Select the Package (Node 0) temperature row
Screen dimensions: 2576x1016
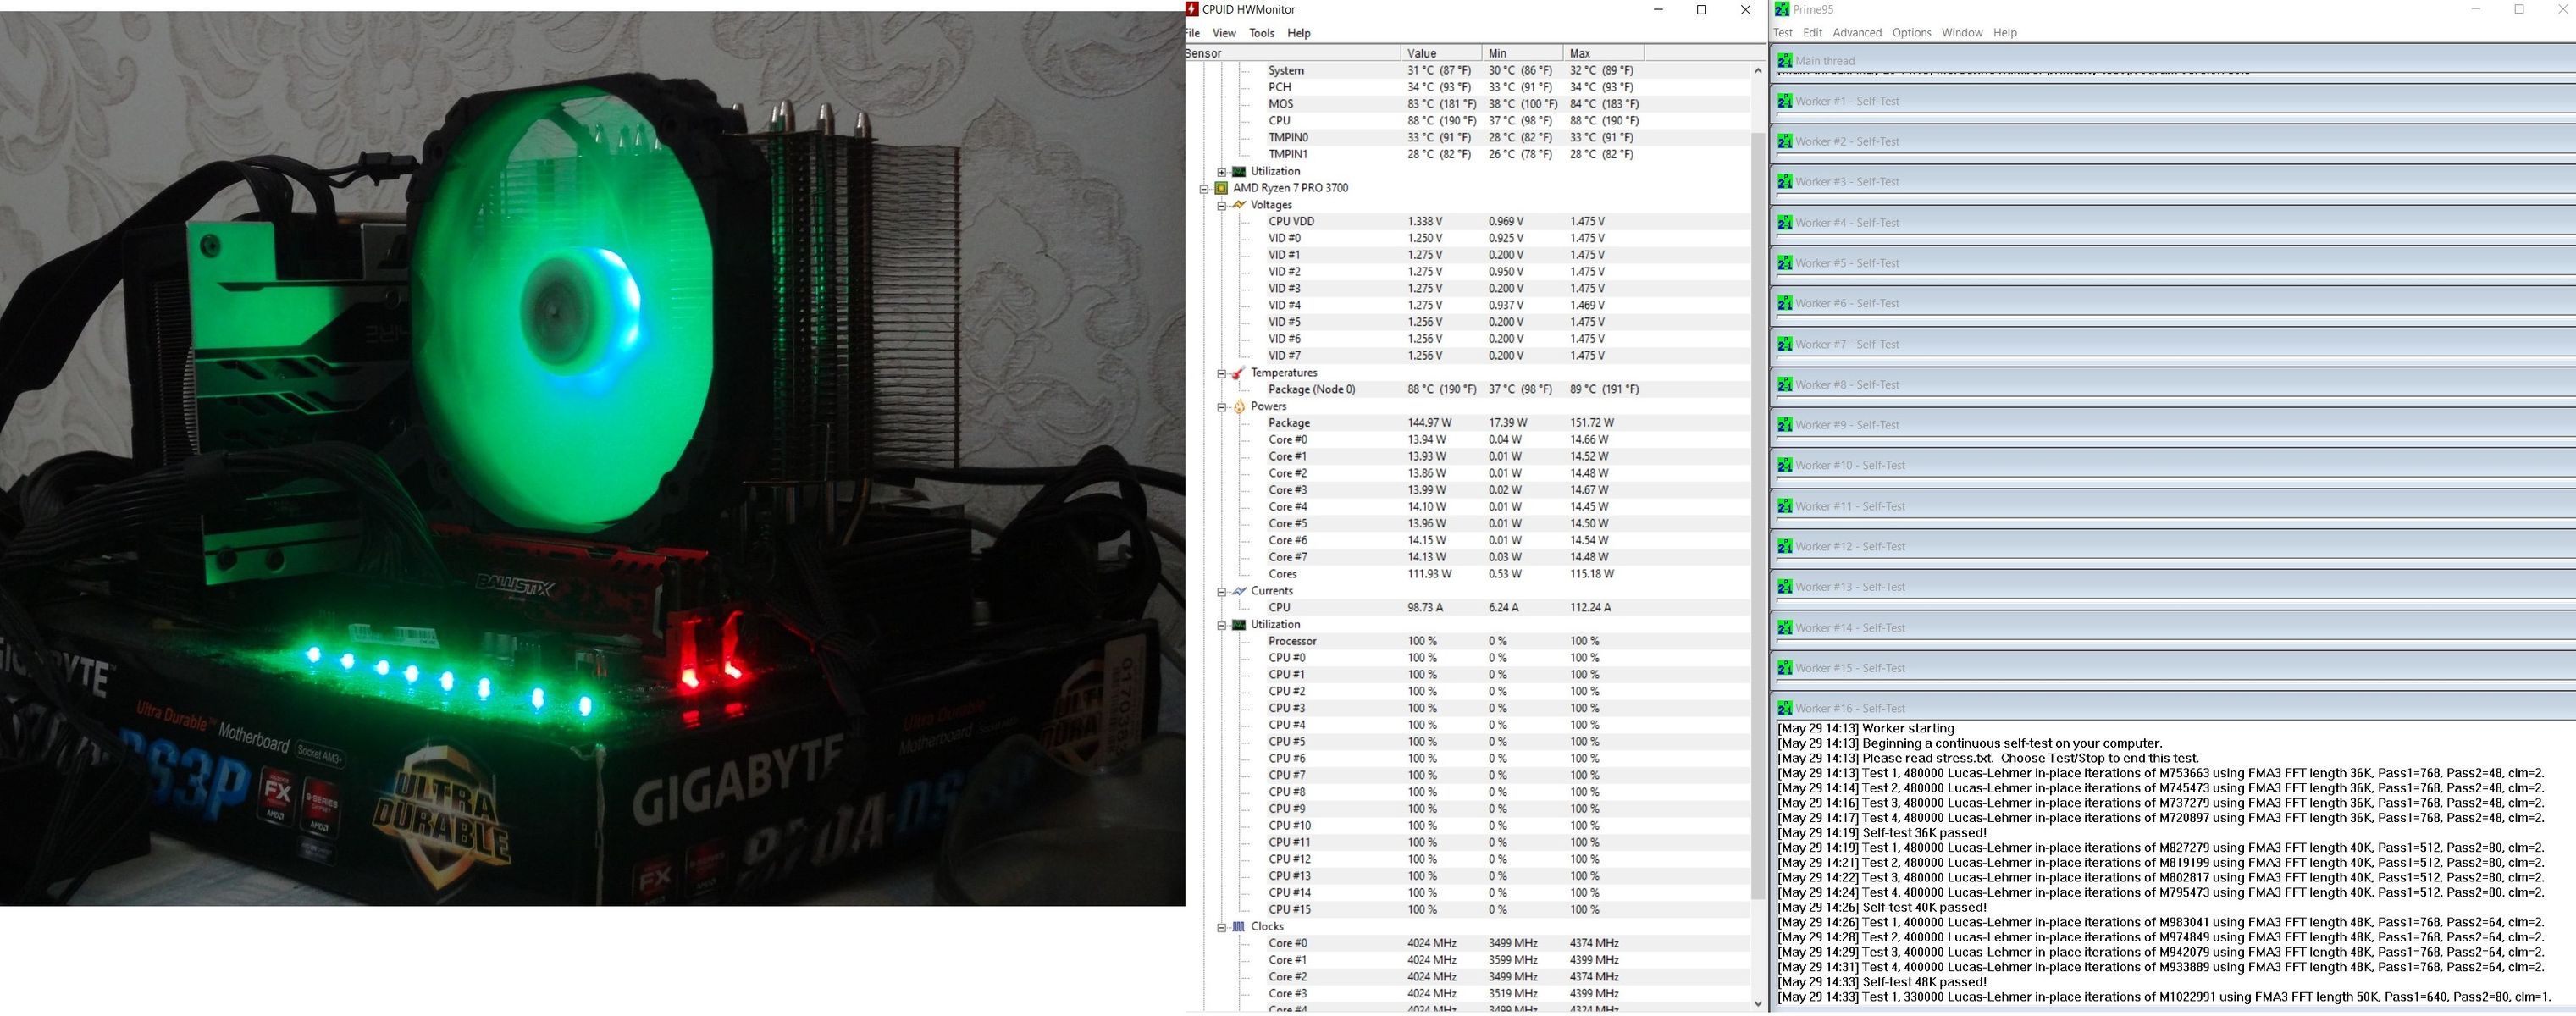1311,389
